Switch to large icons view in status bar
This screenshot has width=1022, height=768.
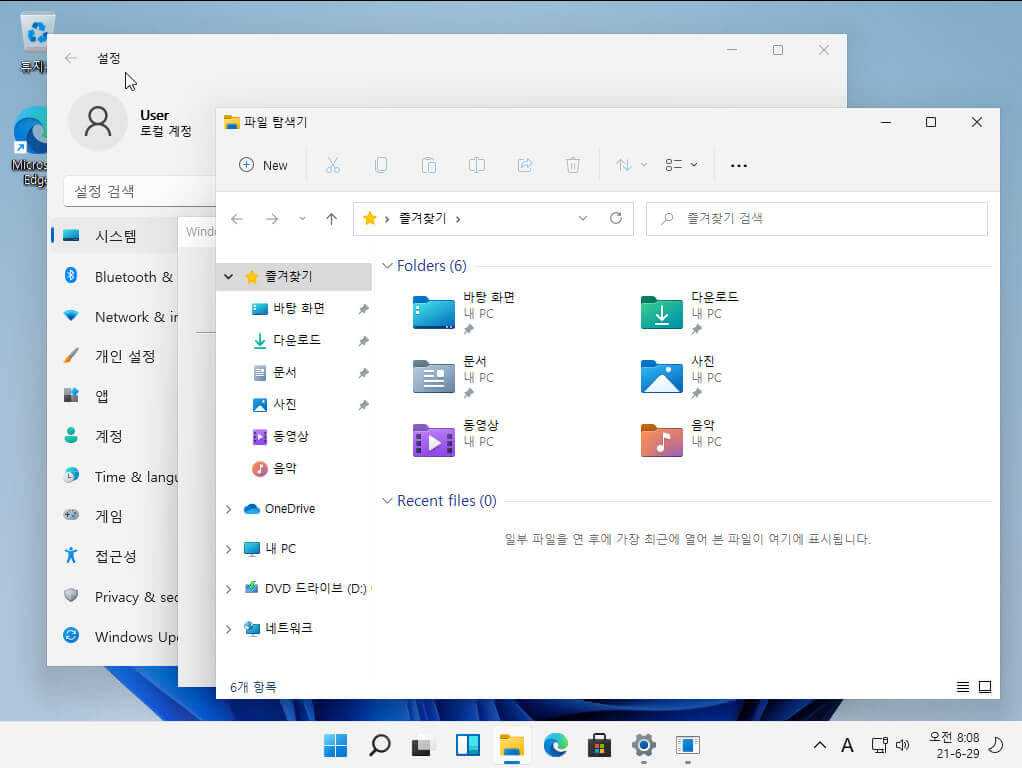click(x=985, y=687)
